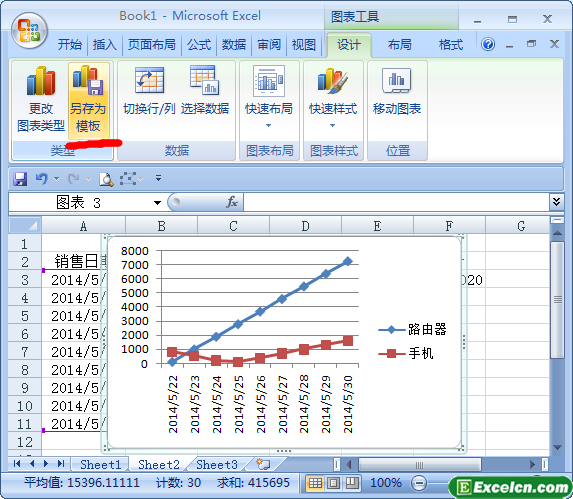Select column B header
This screenshot has width=573, height=499.
click(x=162, y=226)
